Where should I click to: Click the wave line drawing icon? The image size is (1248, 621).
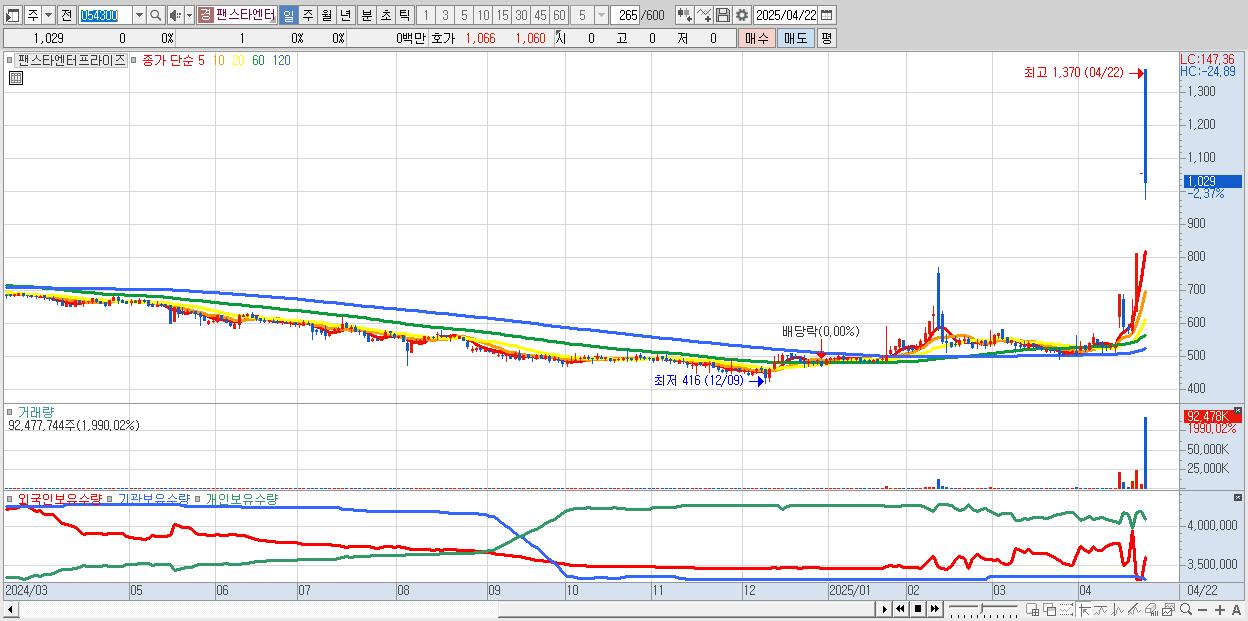tap(1118, 609)
